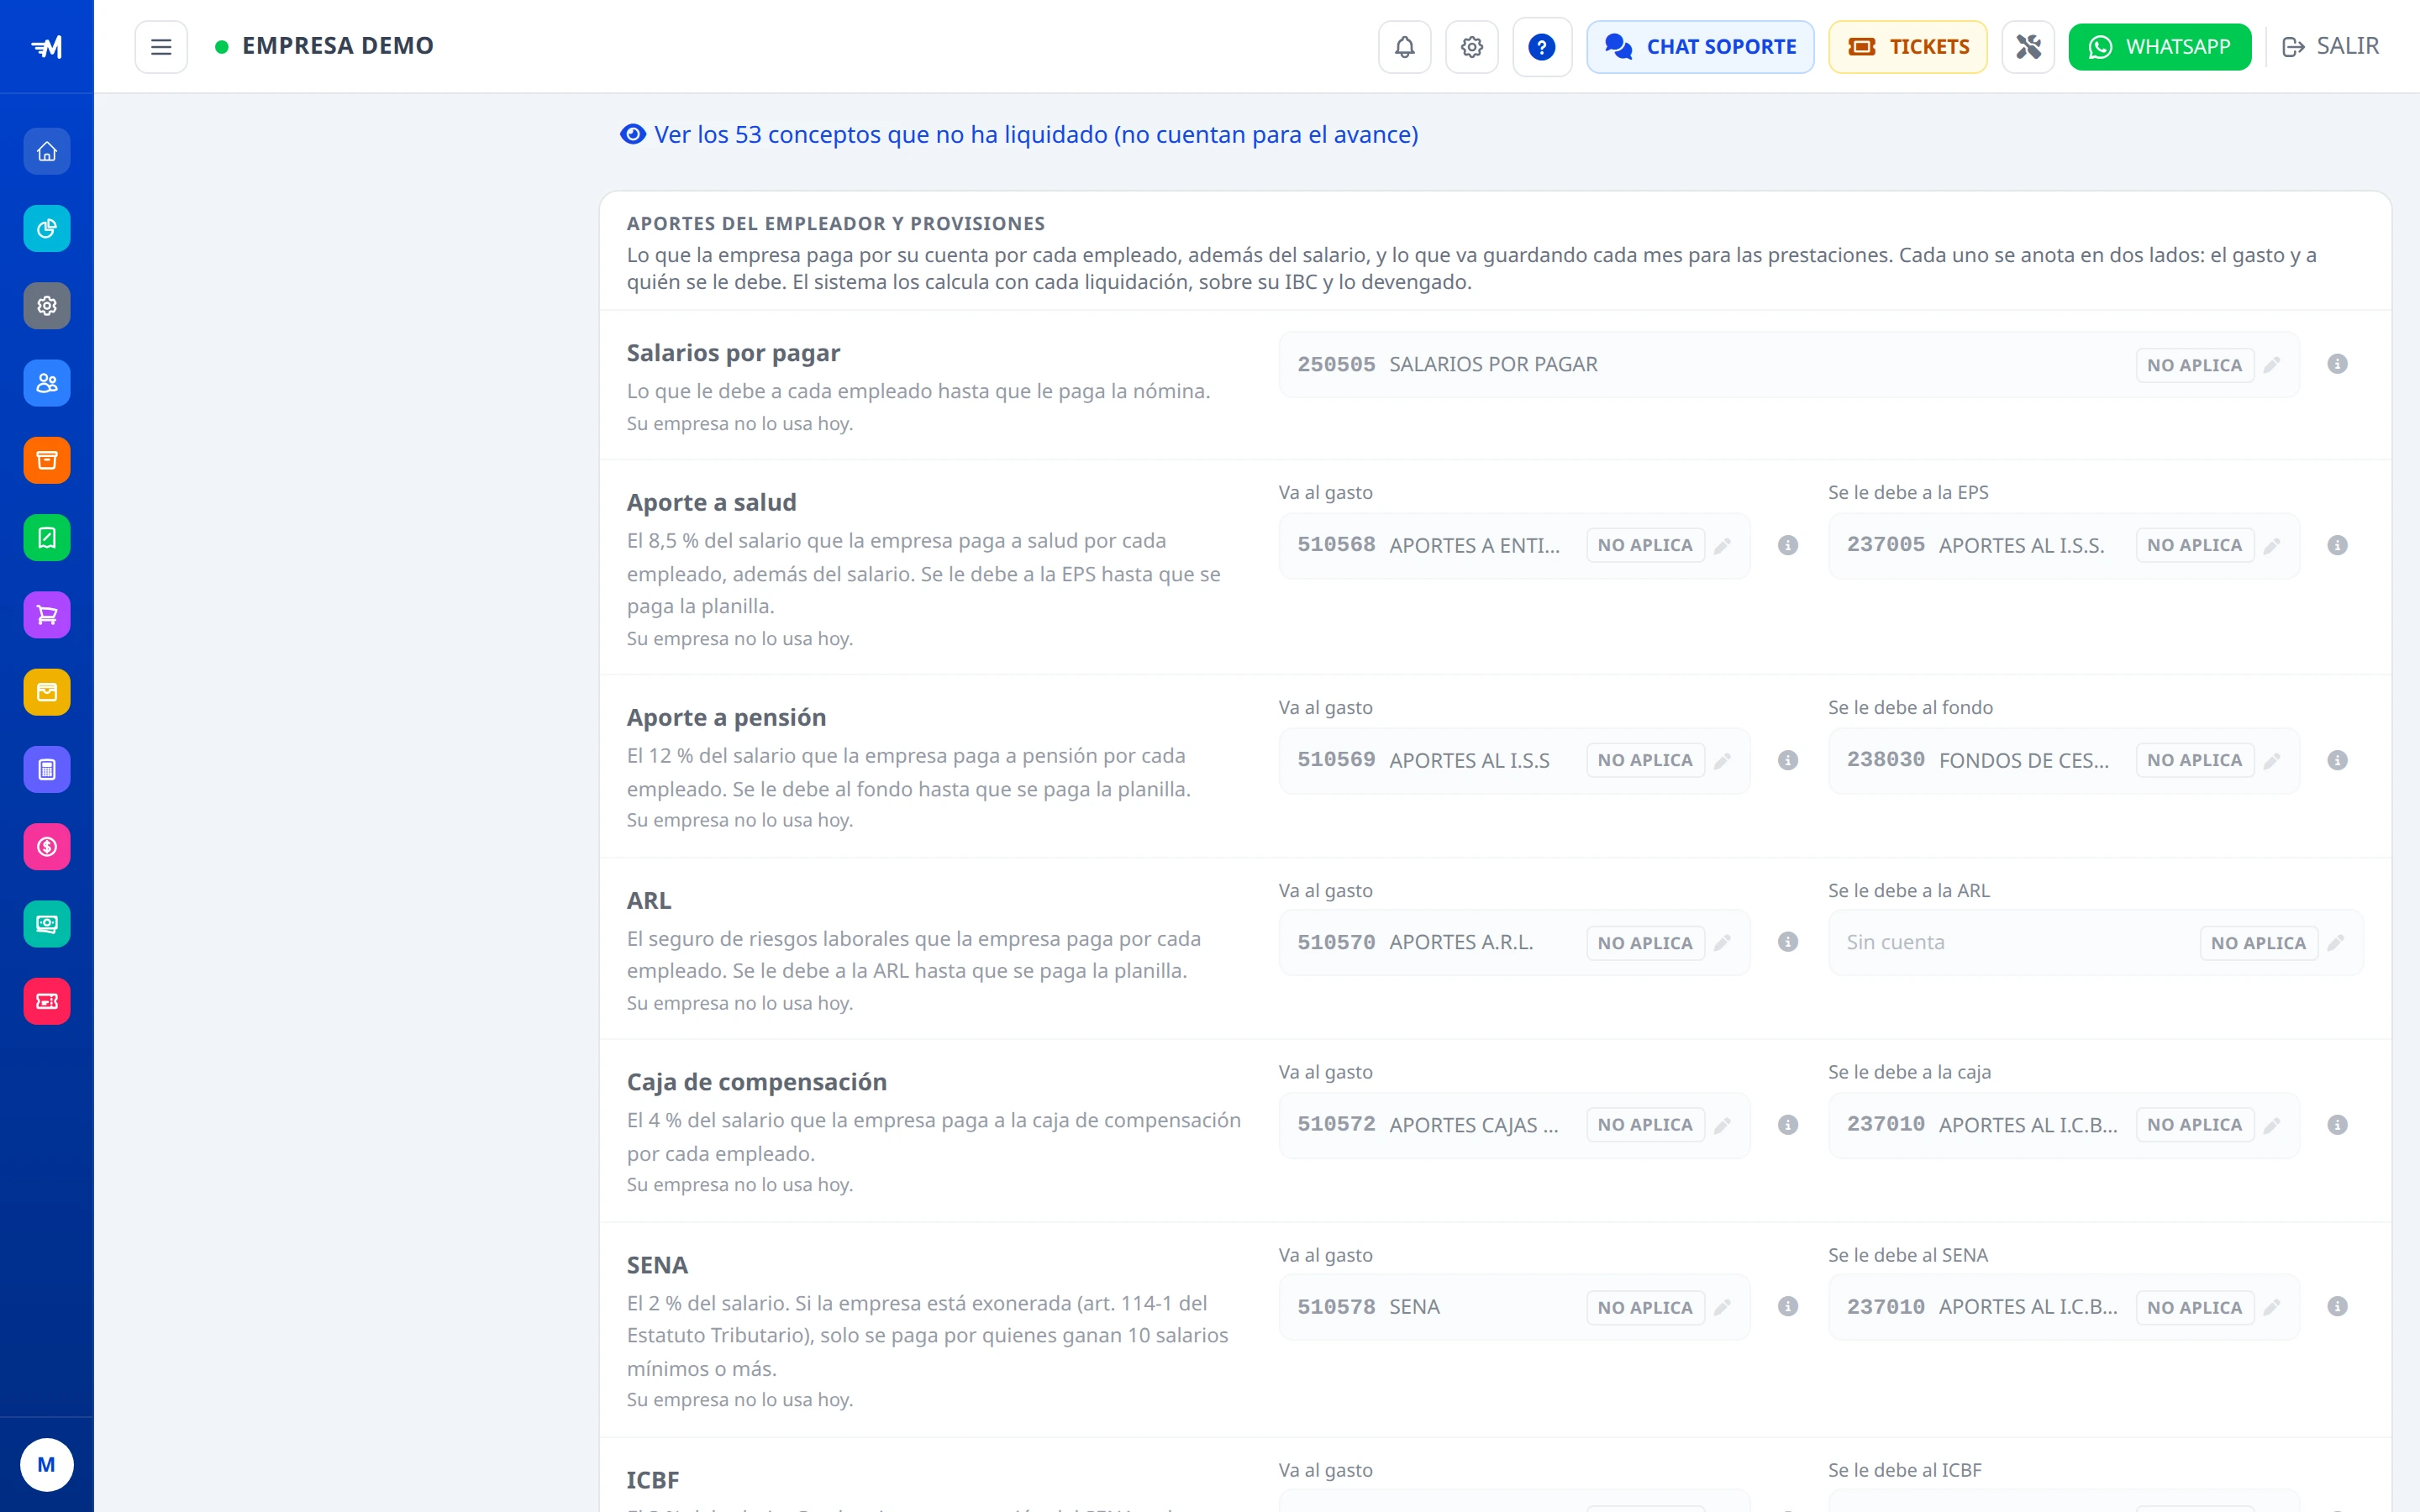Open the users sidebar icon
Image resolution: width=2420 pixels, height=1512 pixels.
47,383
